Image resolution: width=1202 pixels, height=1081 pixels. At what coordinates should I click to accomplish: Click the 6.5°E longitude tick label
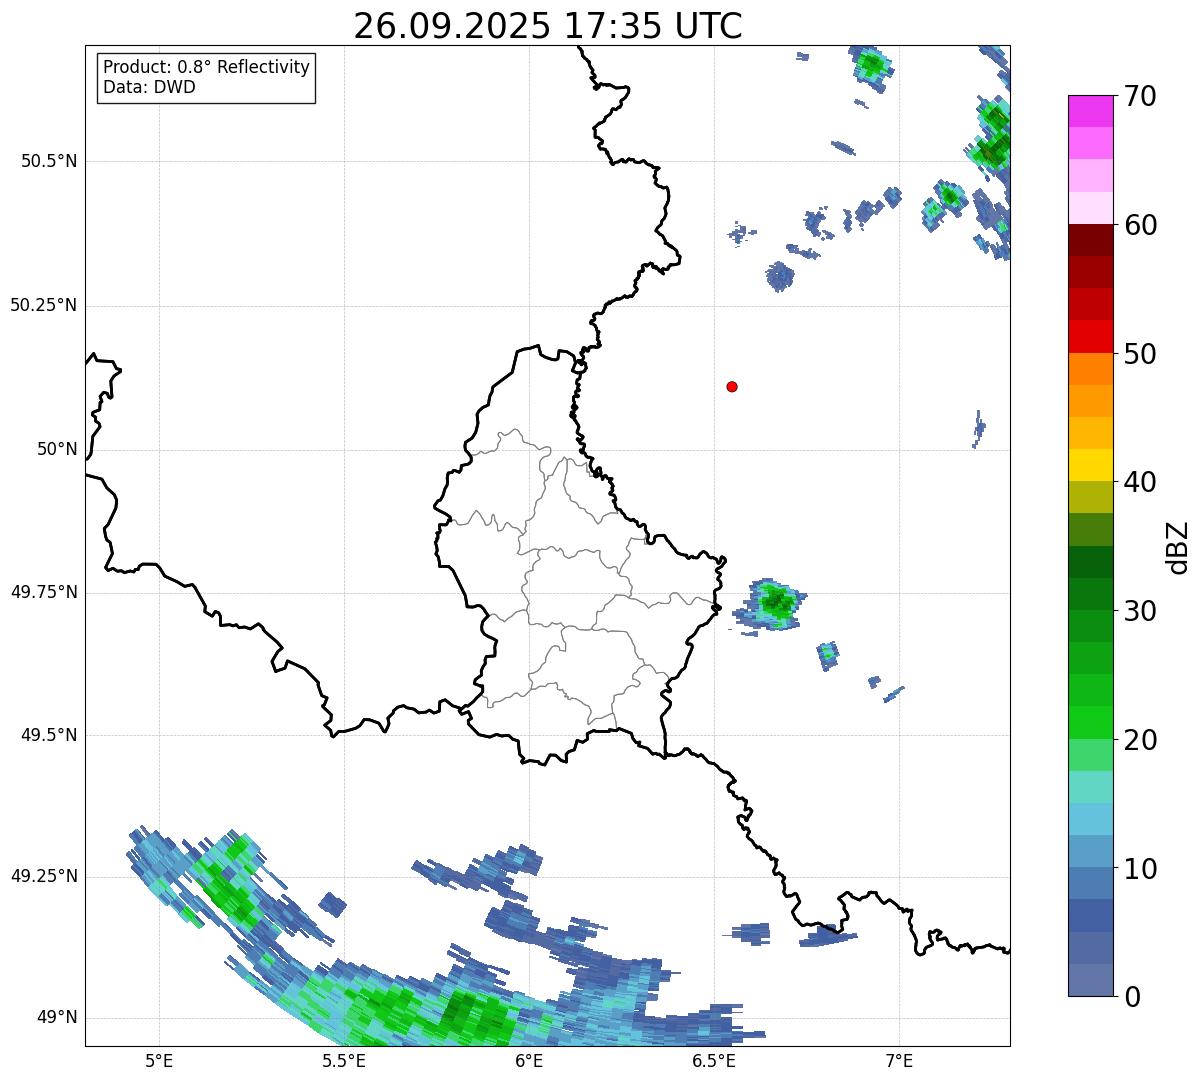tap(714, 1060)
